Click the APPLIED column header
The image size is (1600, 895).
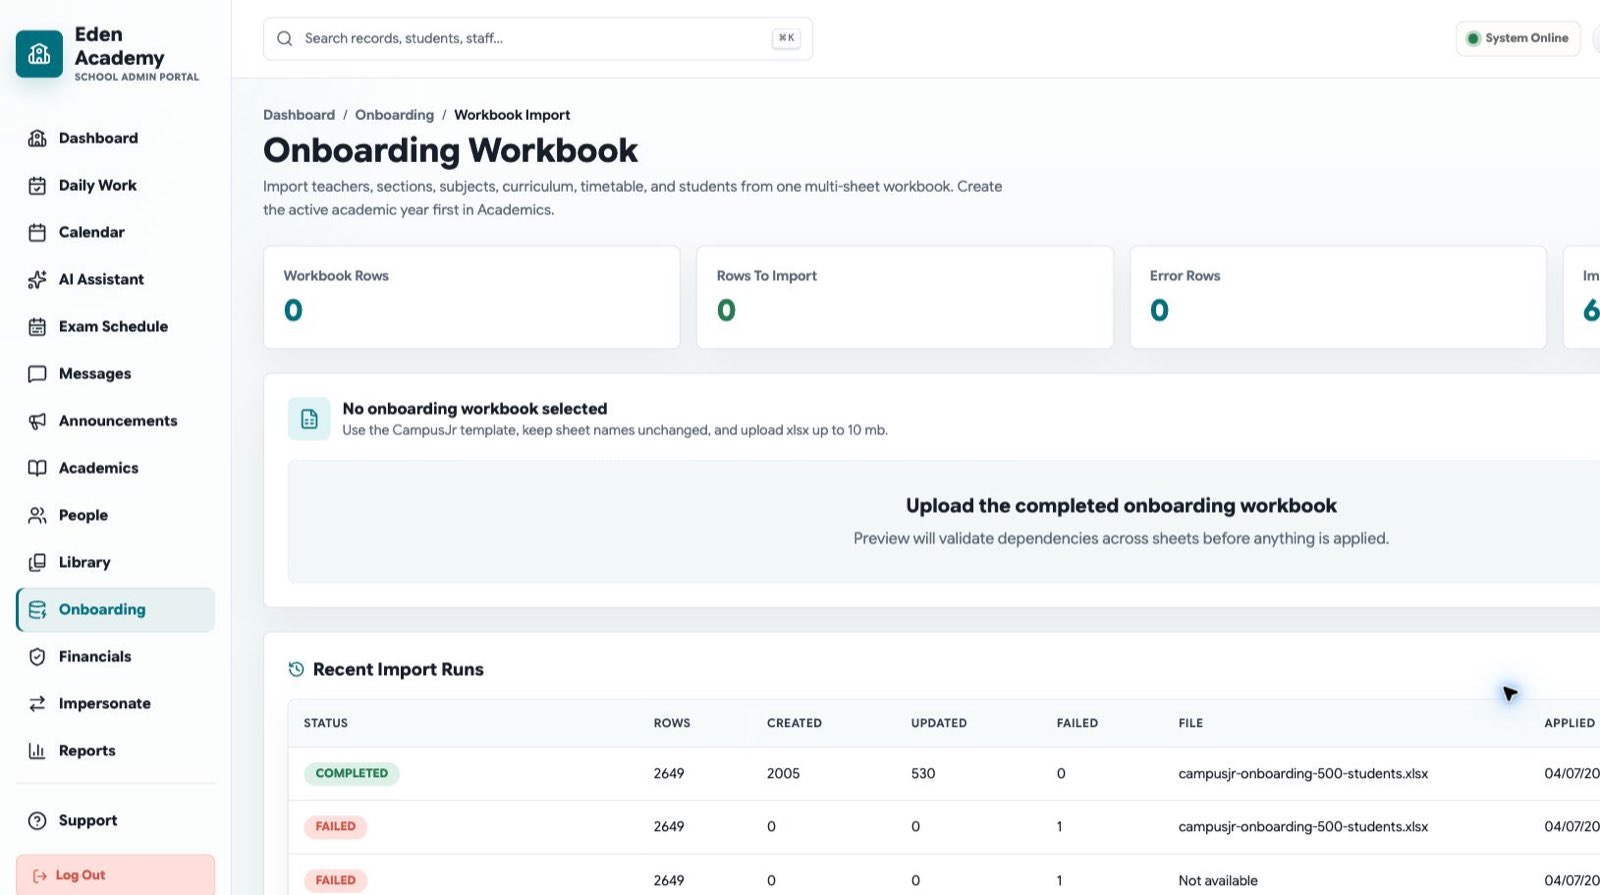(1569, 723)
